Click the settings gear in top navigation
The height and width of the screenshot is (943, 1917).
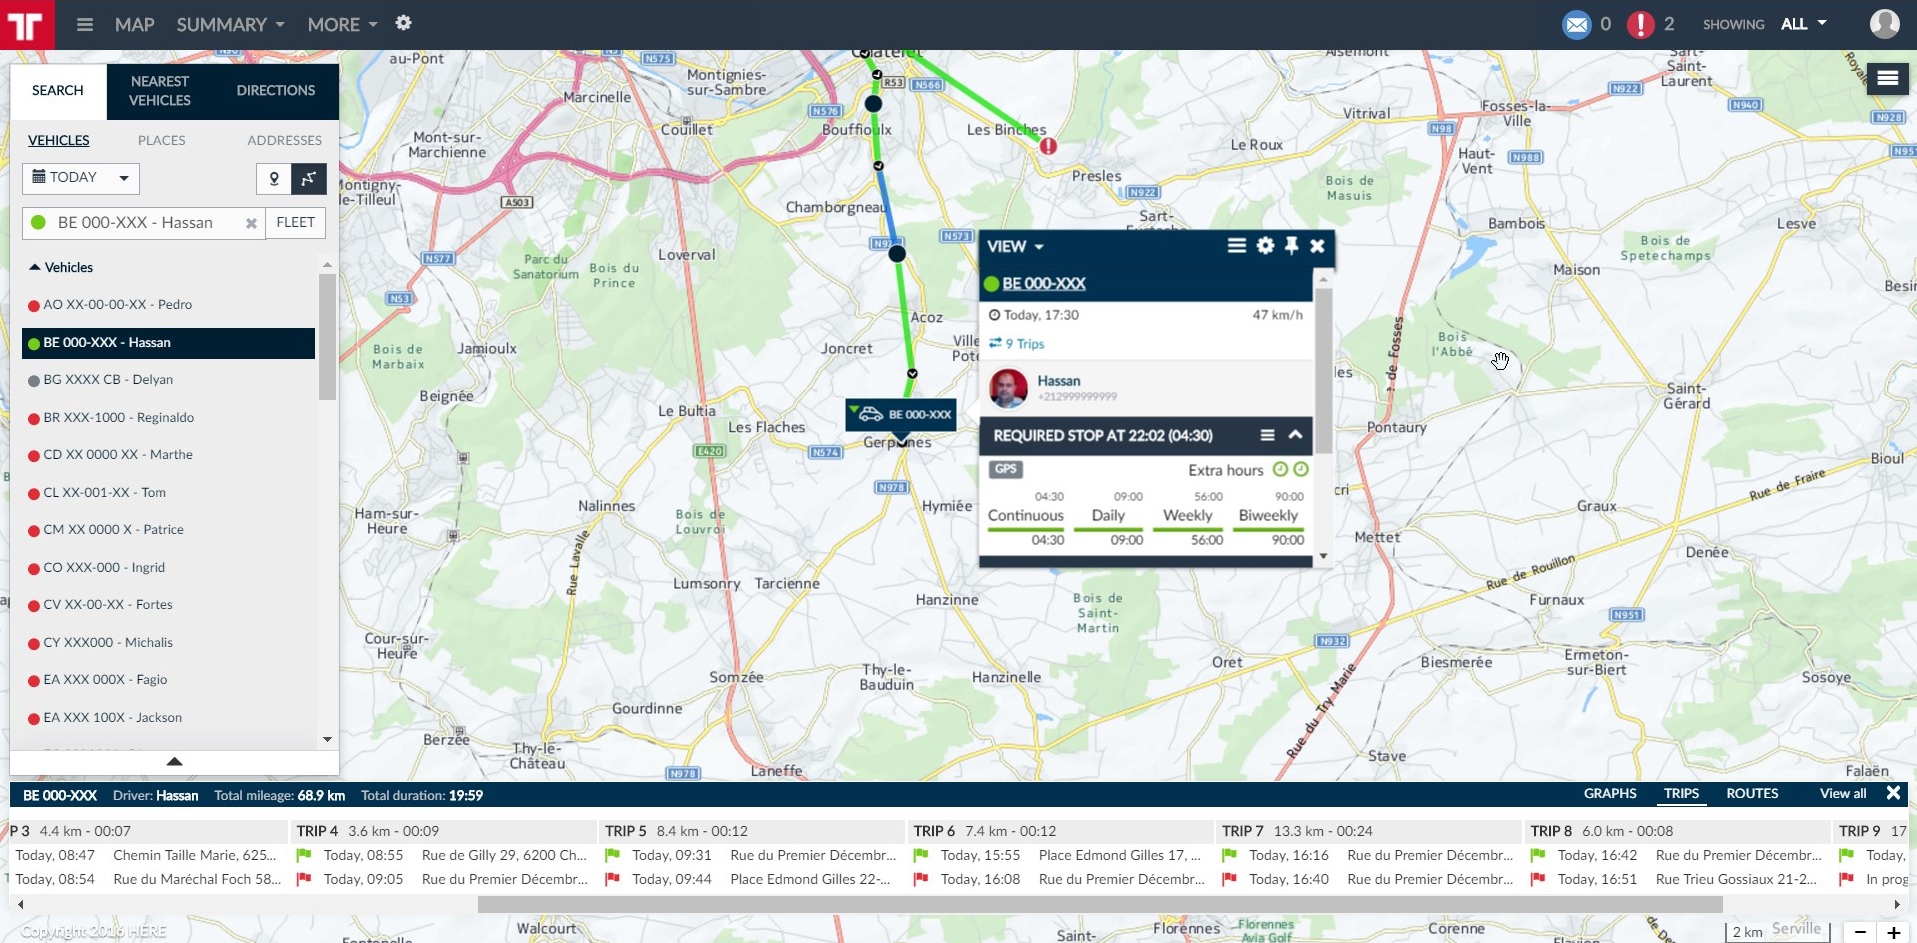click(403, 23)
